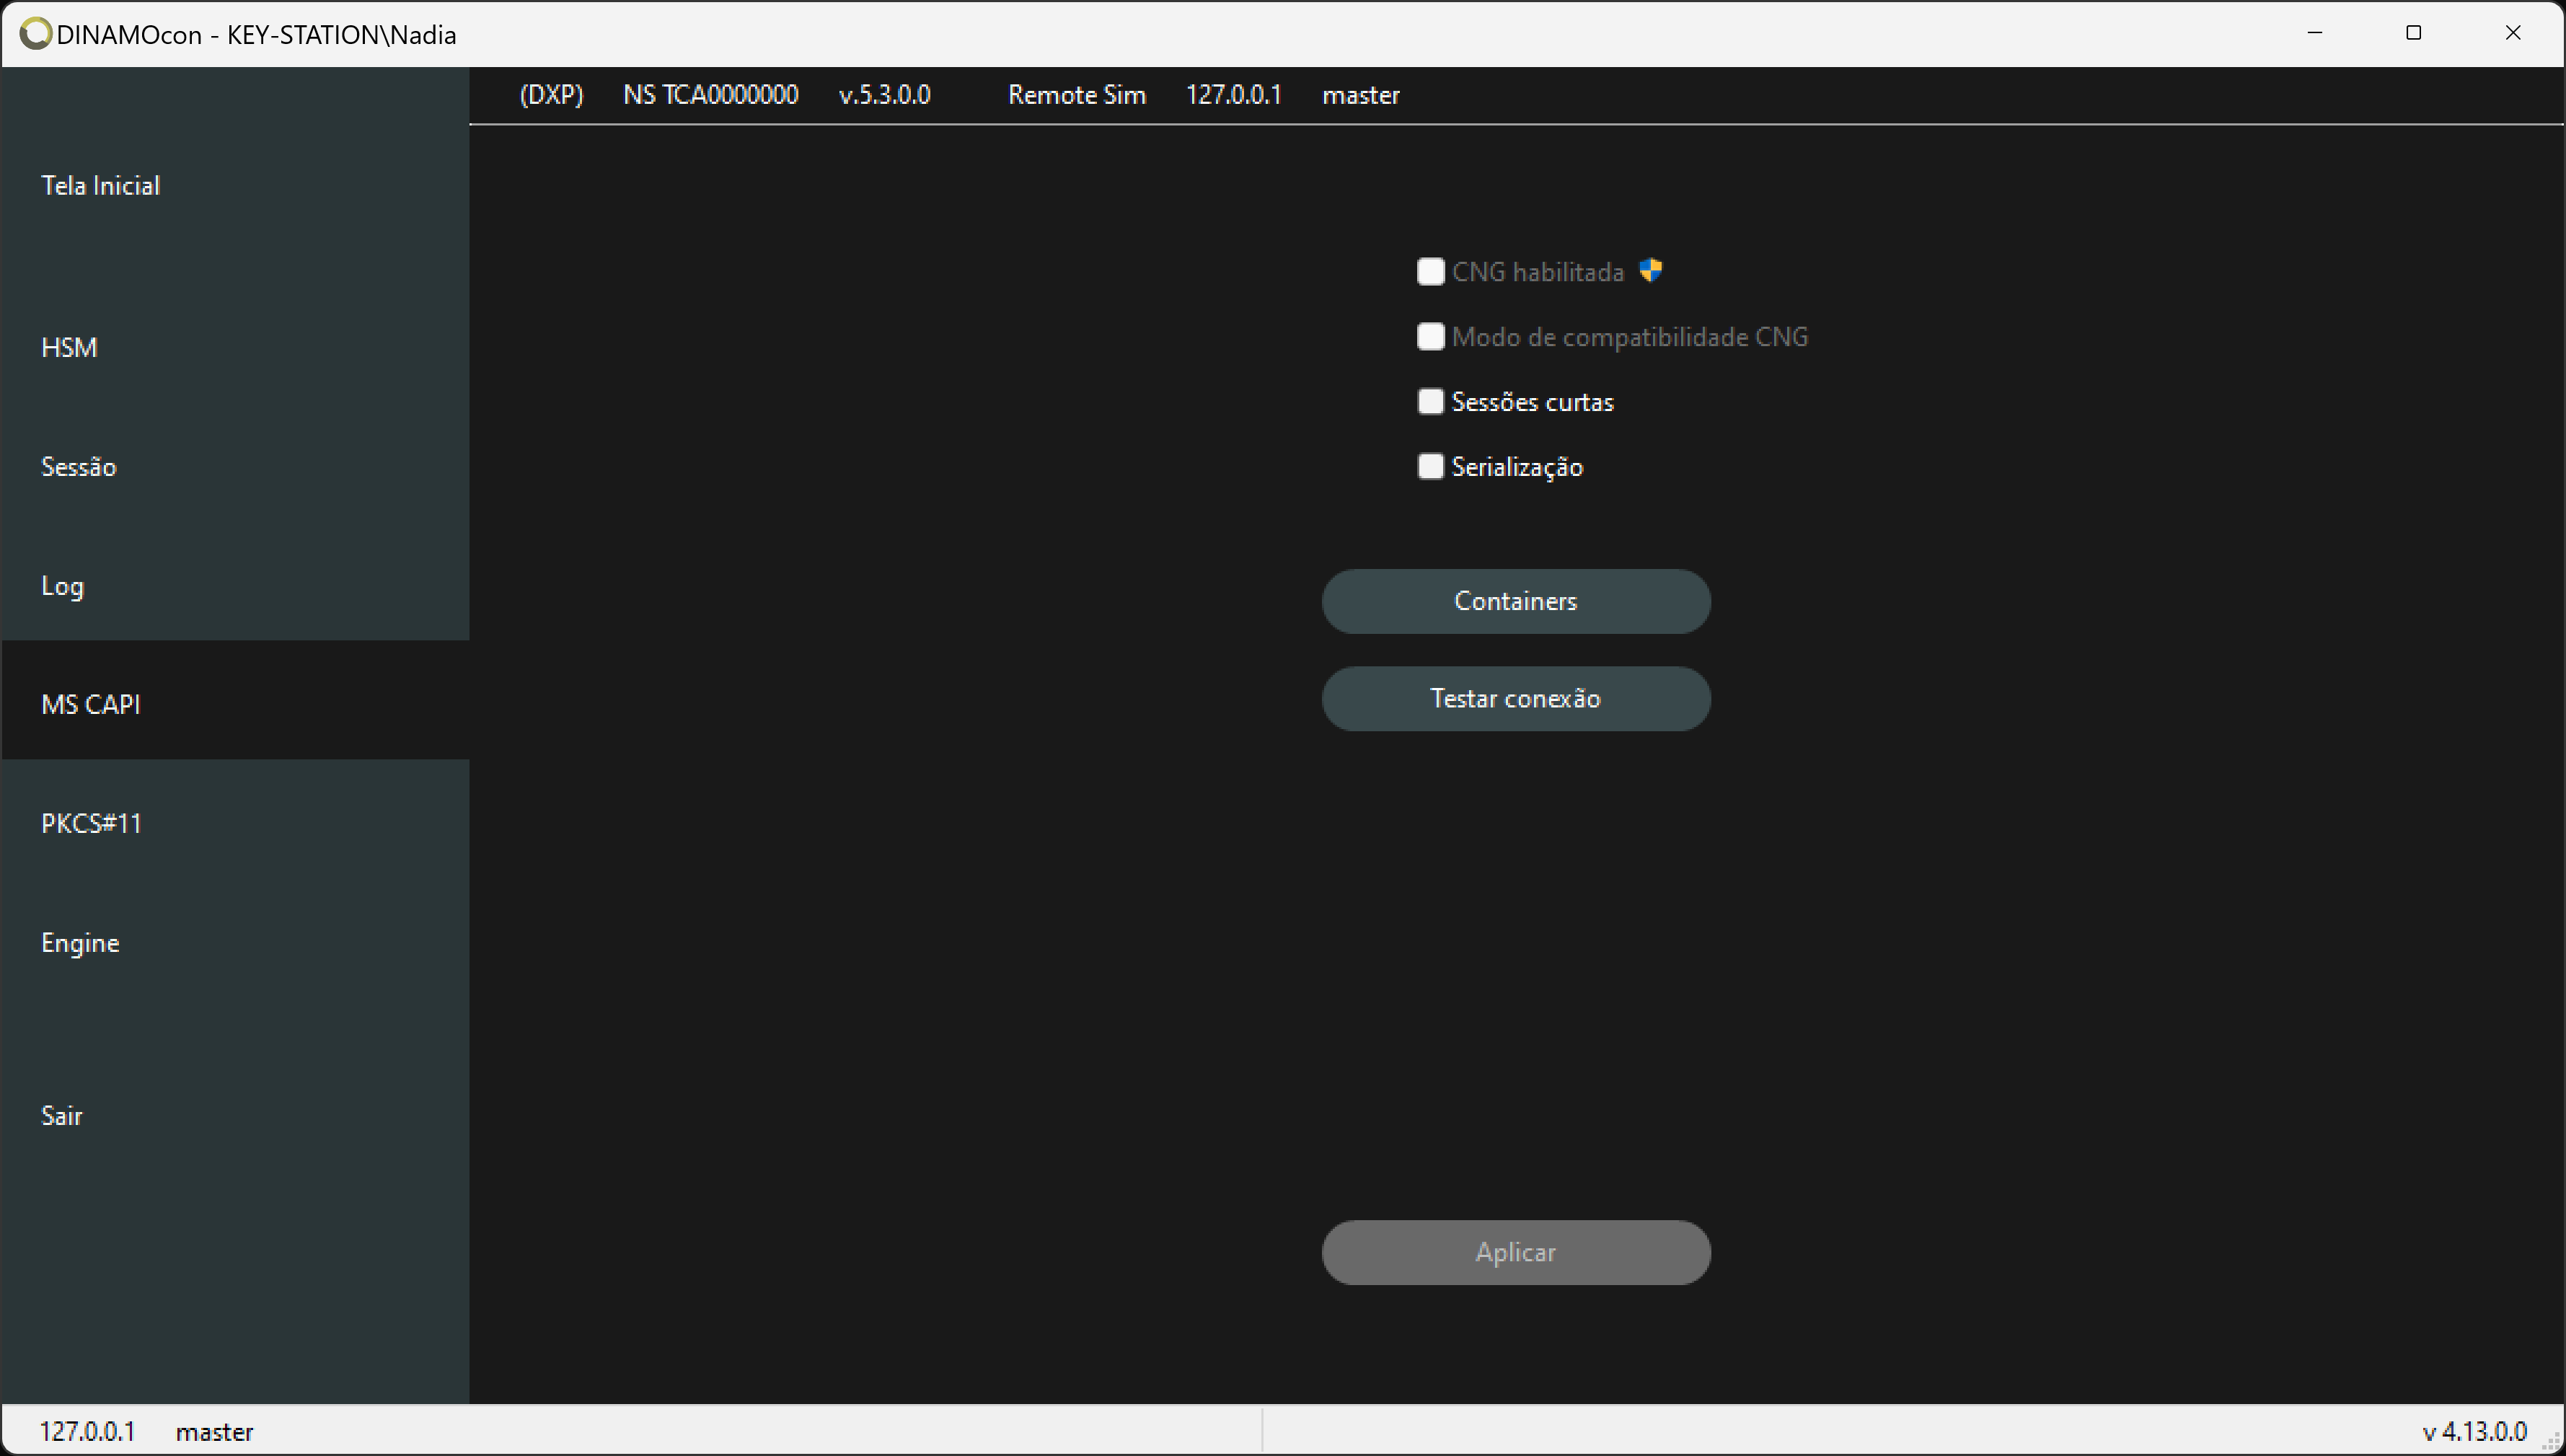This screenshot has width=2566, height=1456.
Task: Switch to Engine sidebar section
Action: [235, 943]
